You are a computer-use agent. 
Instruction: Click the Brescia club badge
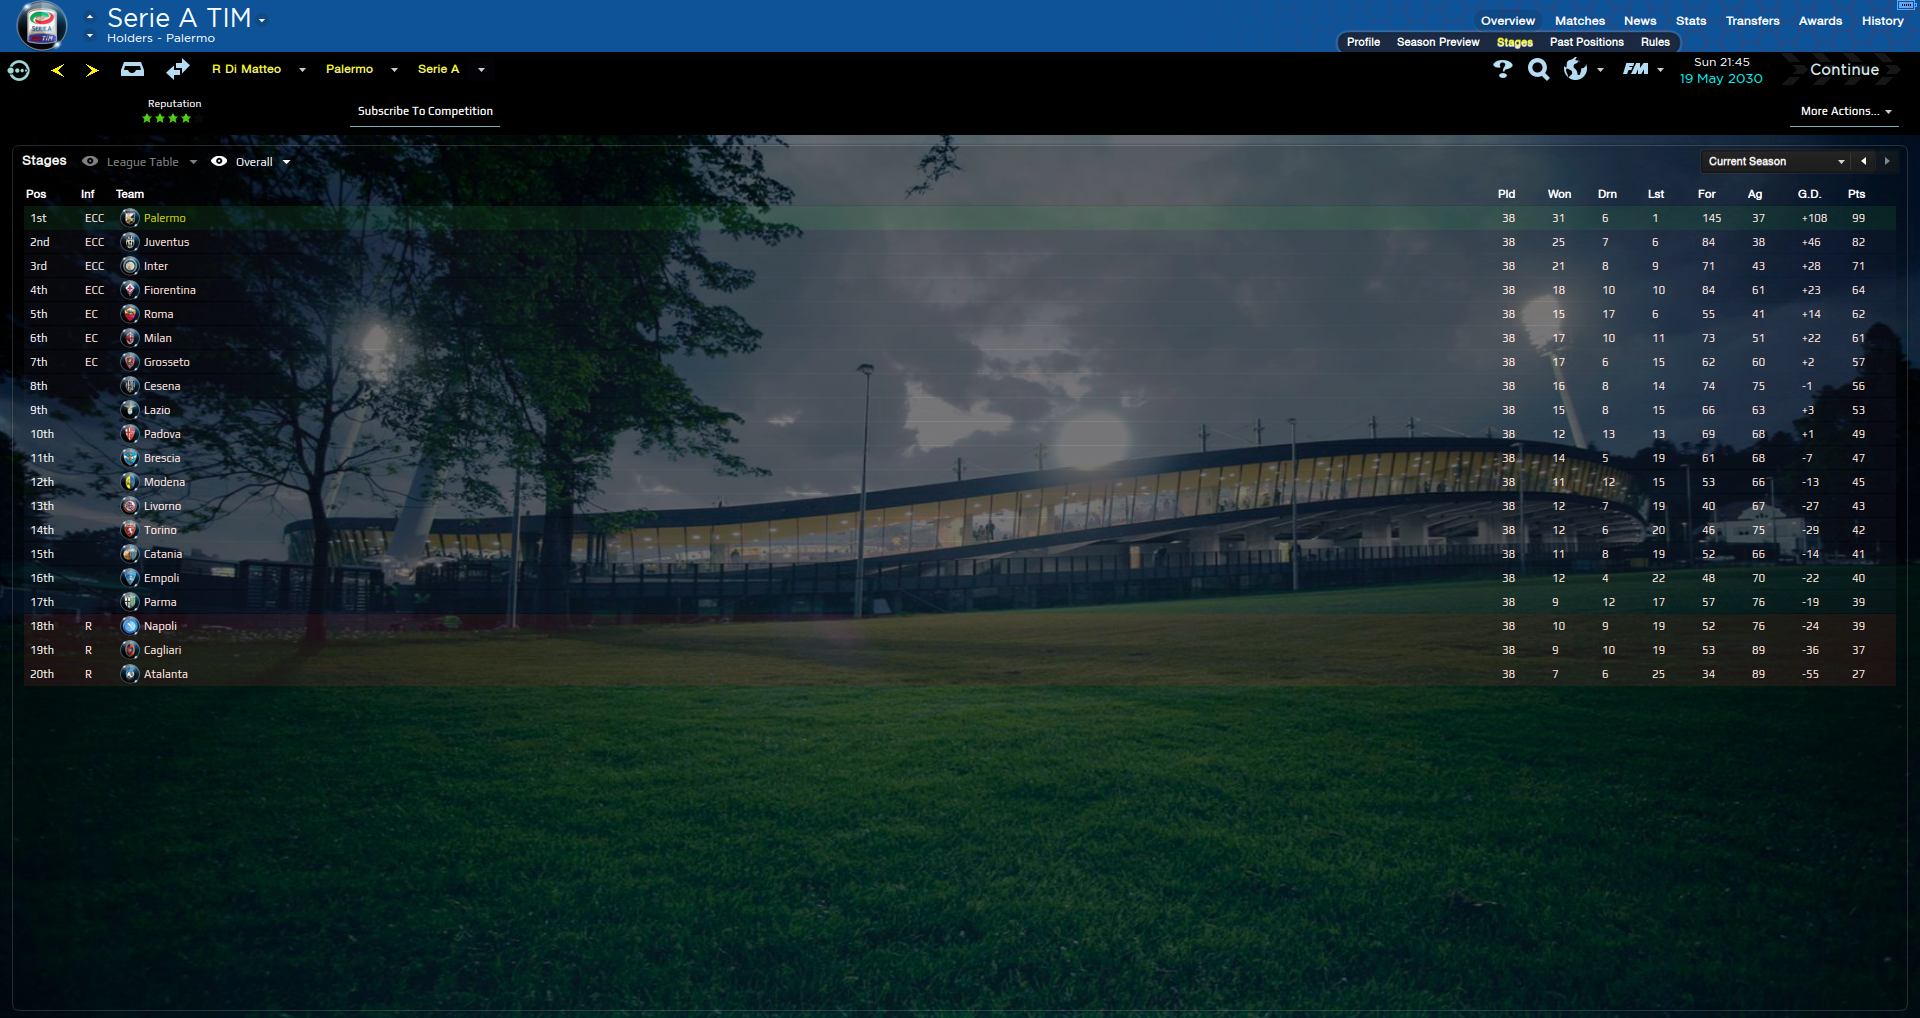[130, 458]
